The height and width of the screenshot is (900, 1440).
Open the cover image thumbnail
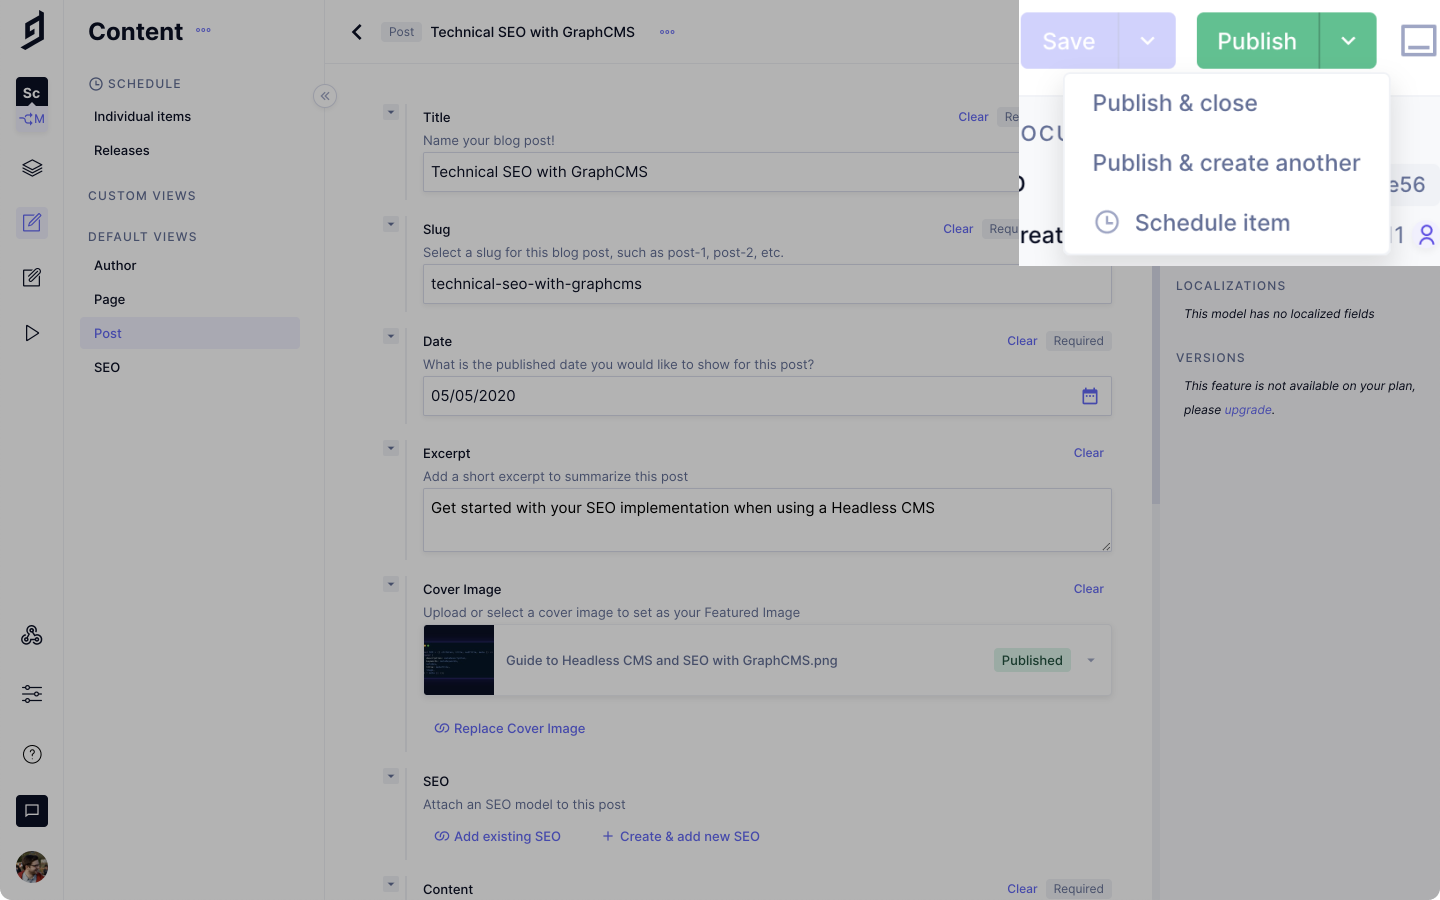(459, 660)
